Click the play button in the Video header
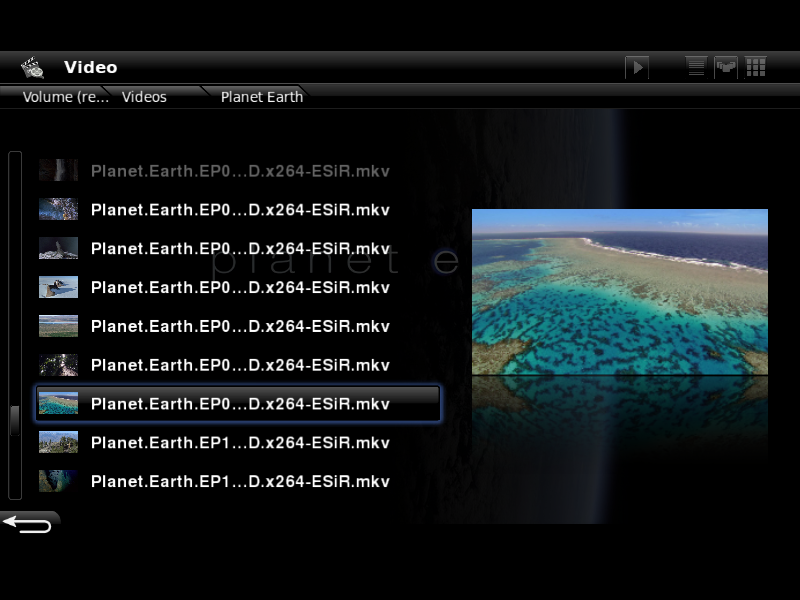 [x=637, y=67]
